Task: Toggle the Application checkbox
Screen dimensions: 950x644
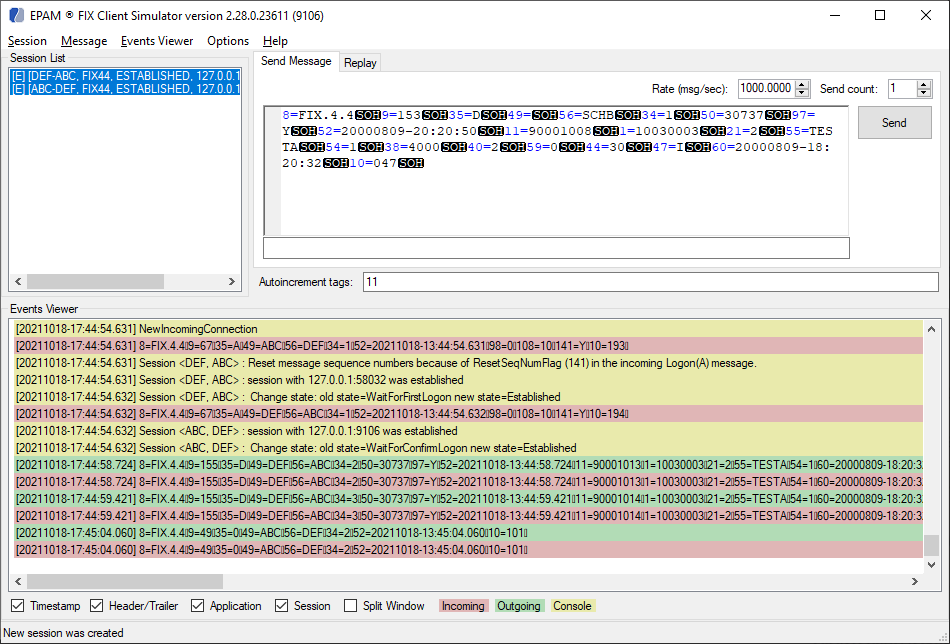Action: click(198, 606)
